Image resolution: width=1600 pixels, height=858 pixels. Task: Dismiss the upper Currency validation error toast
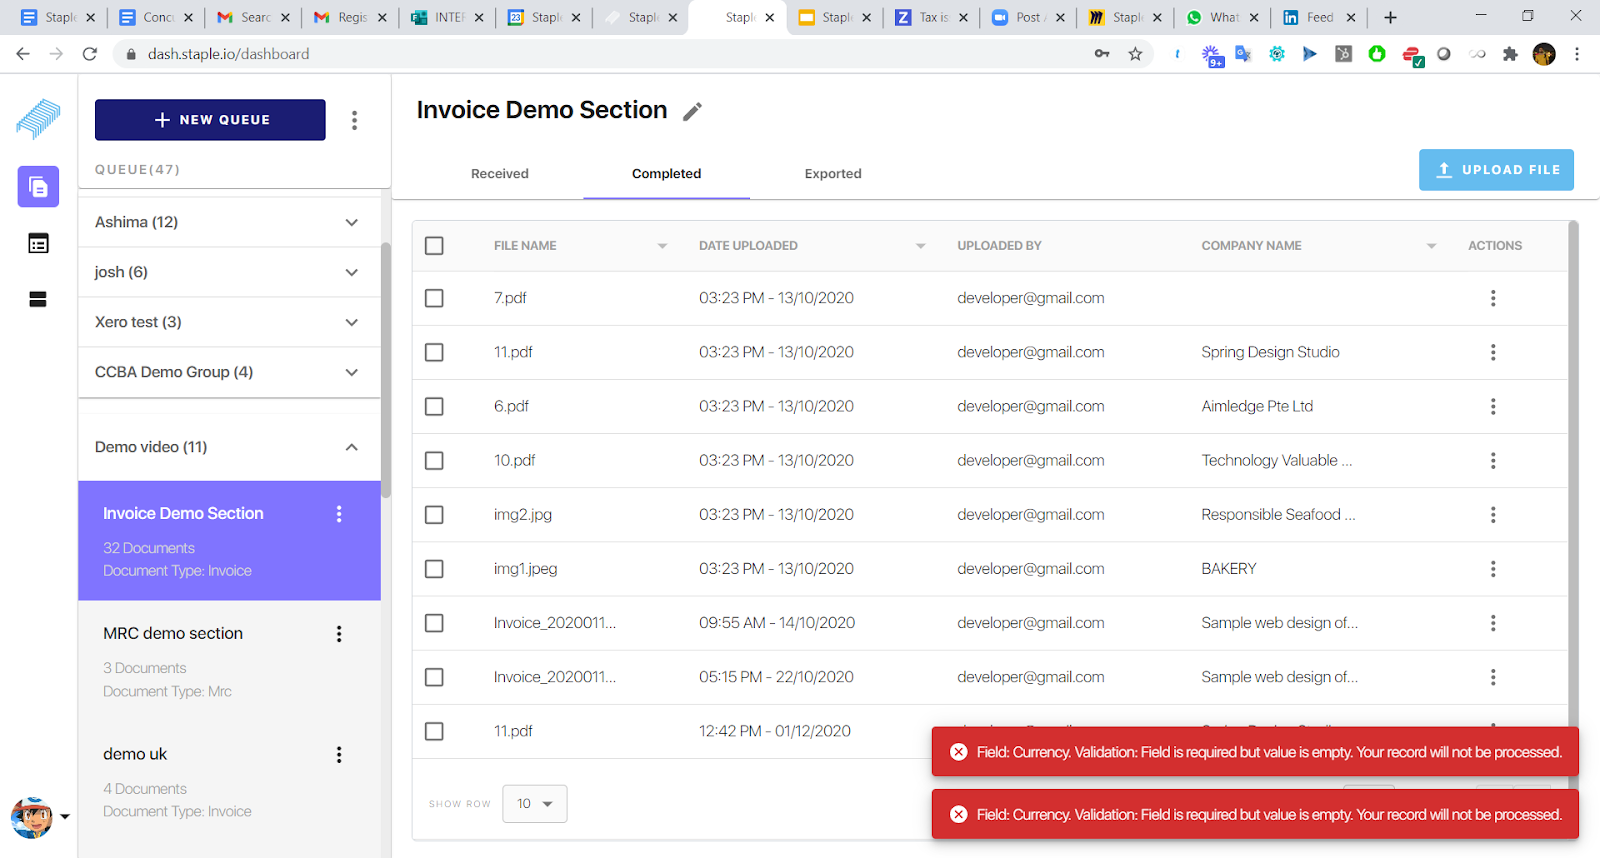point(958,752)
